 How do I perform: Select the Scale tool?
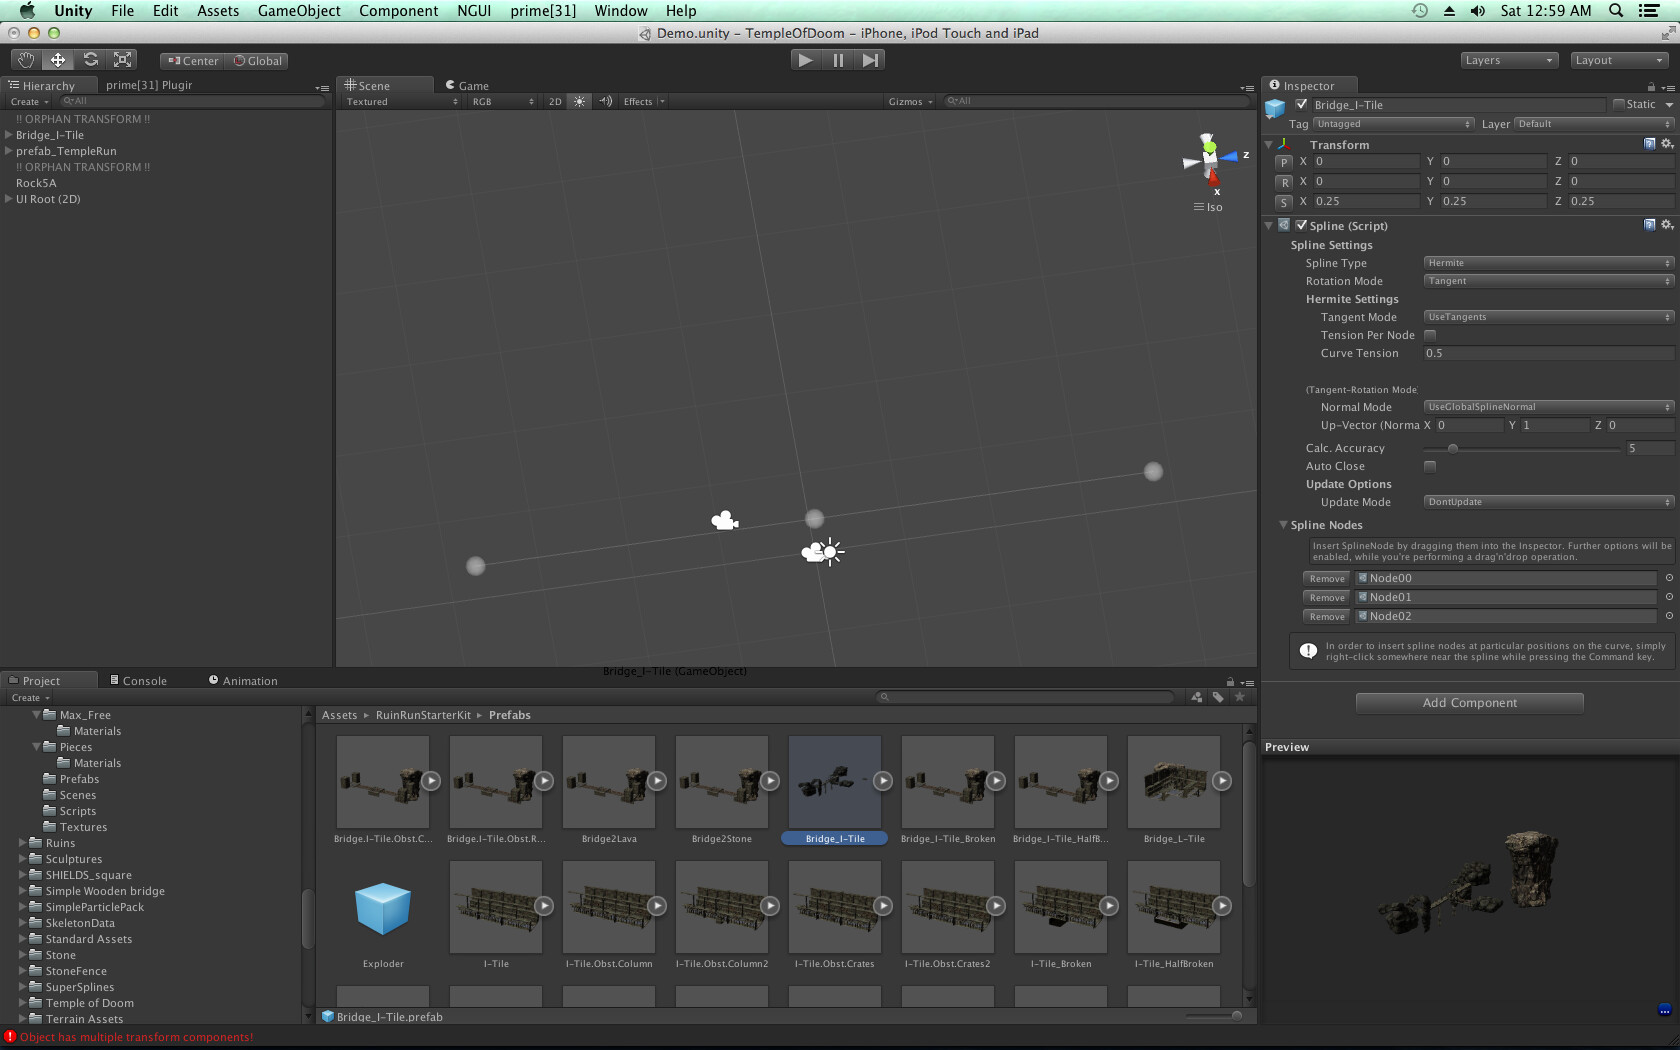pyautogui.click(x=122, y=60)
